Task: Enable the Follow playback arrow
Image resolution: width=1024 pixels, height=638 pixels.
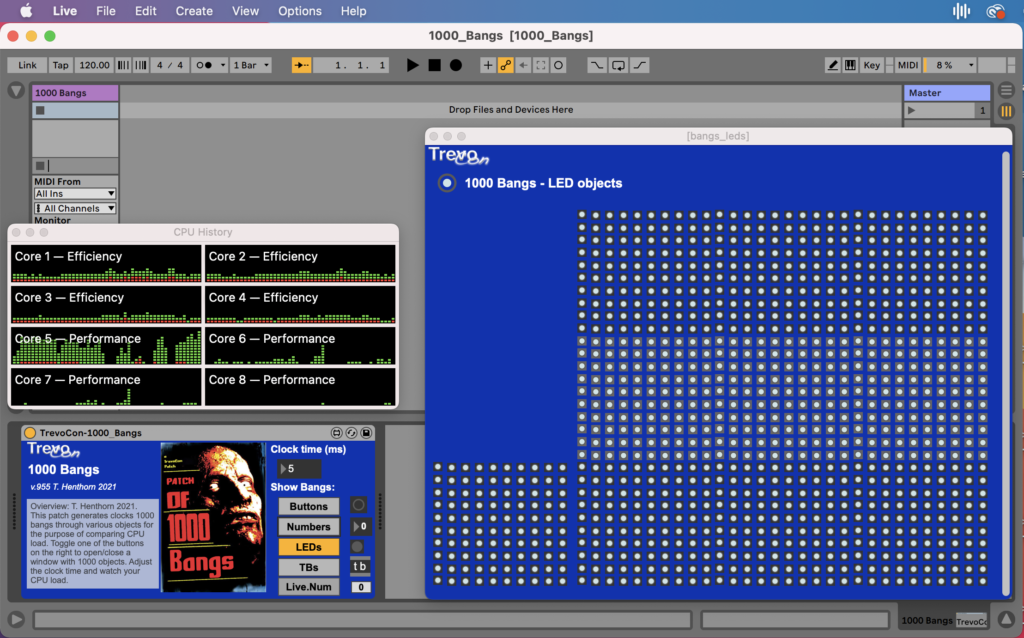Action: coord(301,65)
